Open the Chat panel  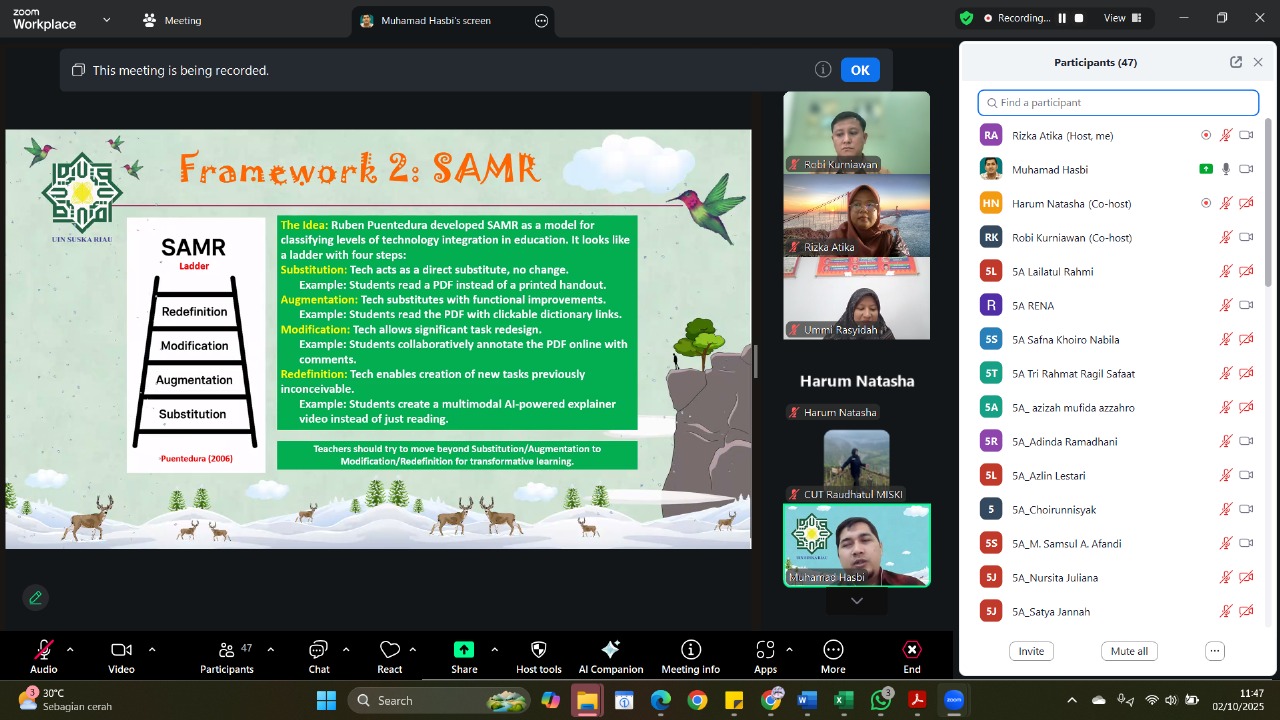319,657
